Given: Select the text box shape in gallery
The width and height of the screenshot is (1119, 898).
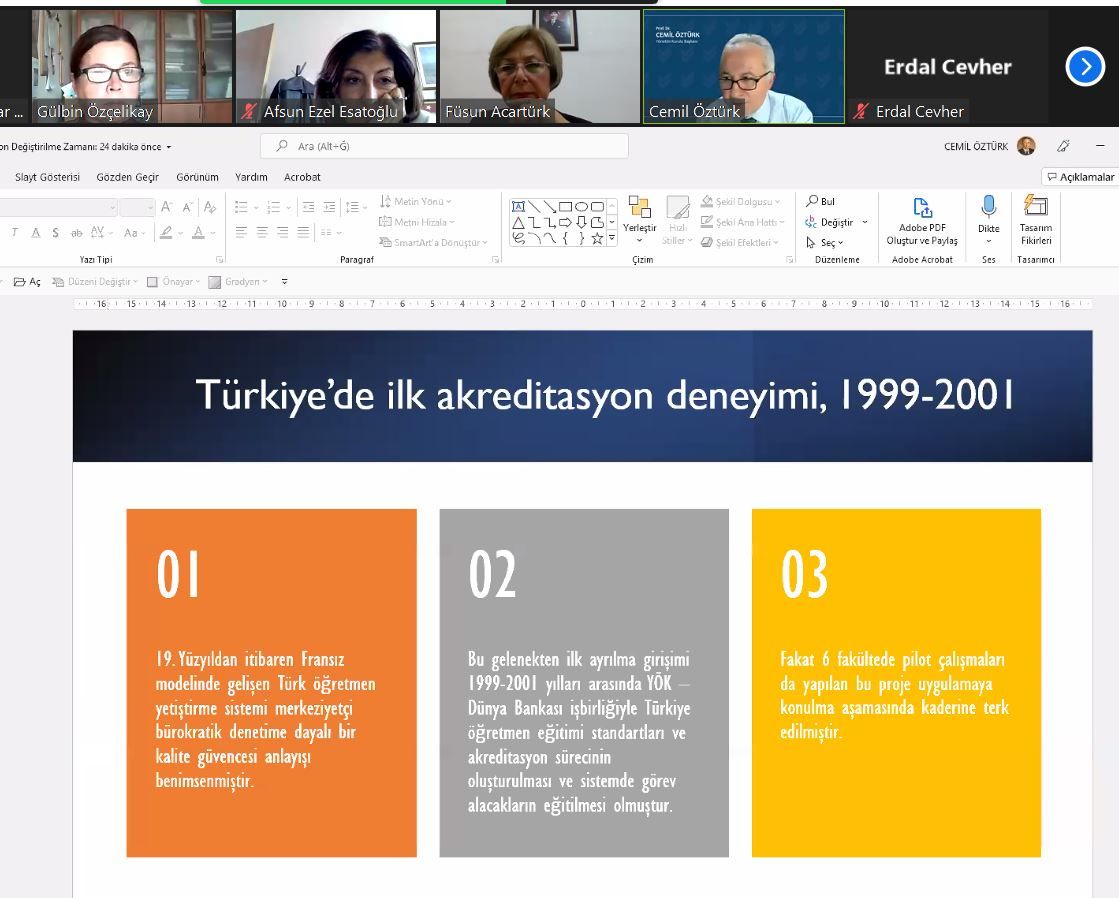Looking at the screenshot, I should pyautogui.click(x=518, y=206).
